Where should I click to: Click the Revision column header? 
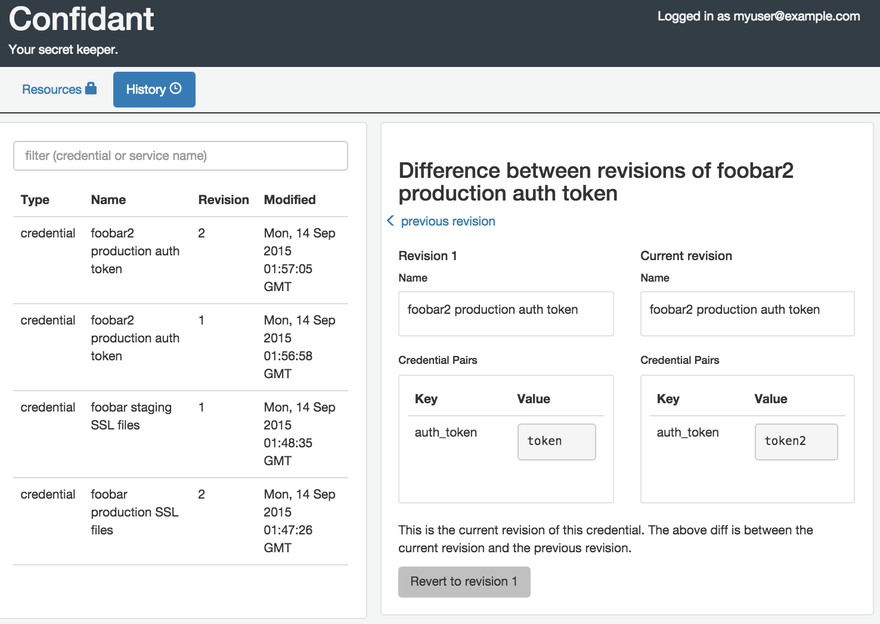point(223,200)
